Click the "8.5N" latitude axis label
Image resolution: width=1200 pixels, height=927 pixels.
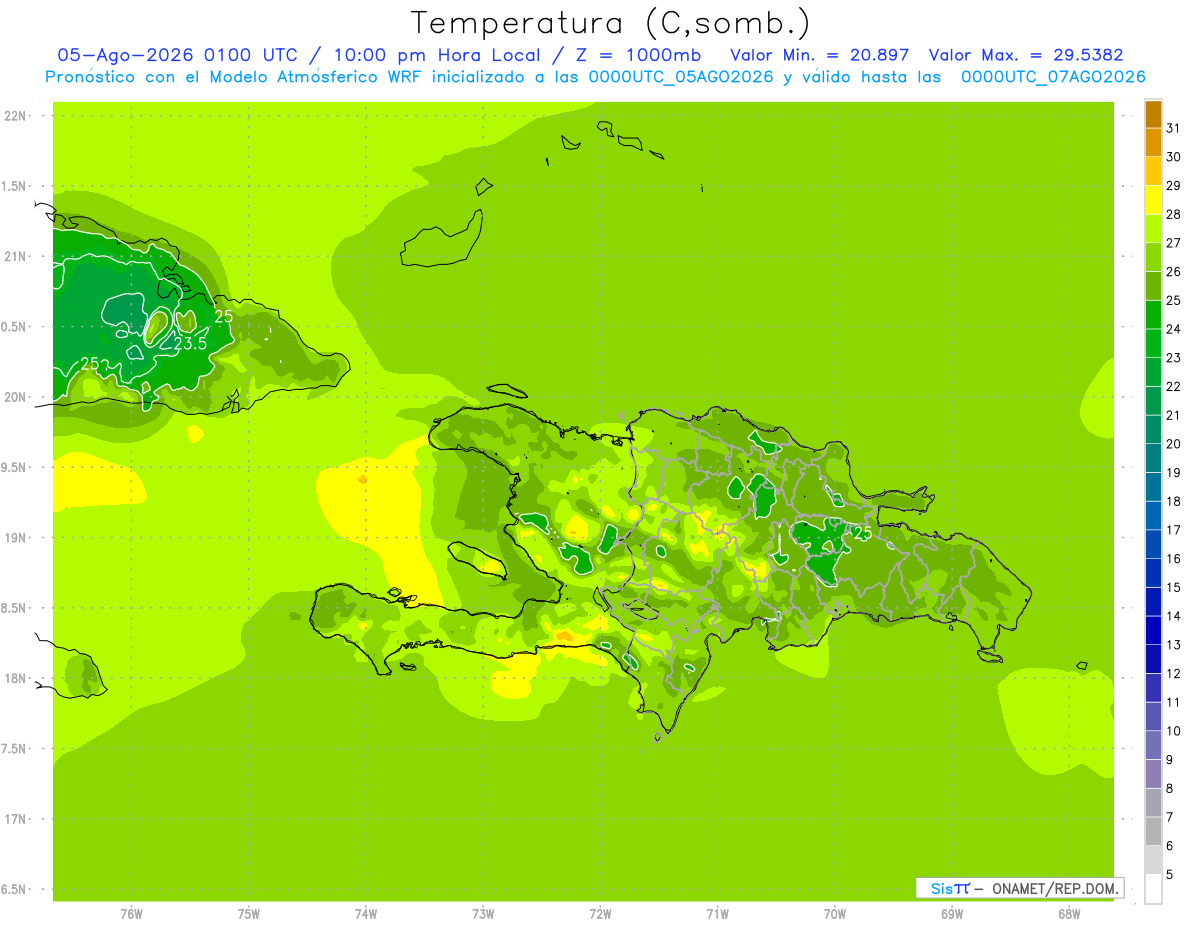point(15,608)
